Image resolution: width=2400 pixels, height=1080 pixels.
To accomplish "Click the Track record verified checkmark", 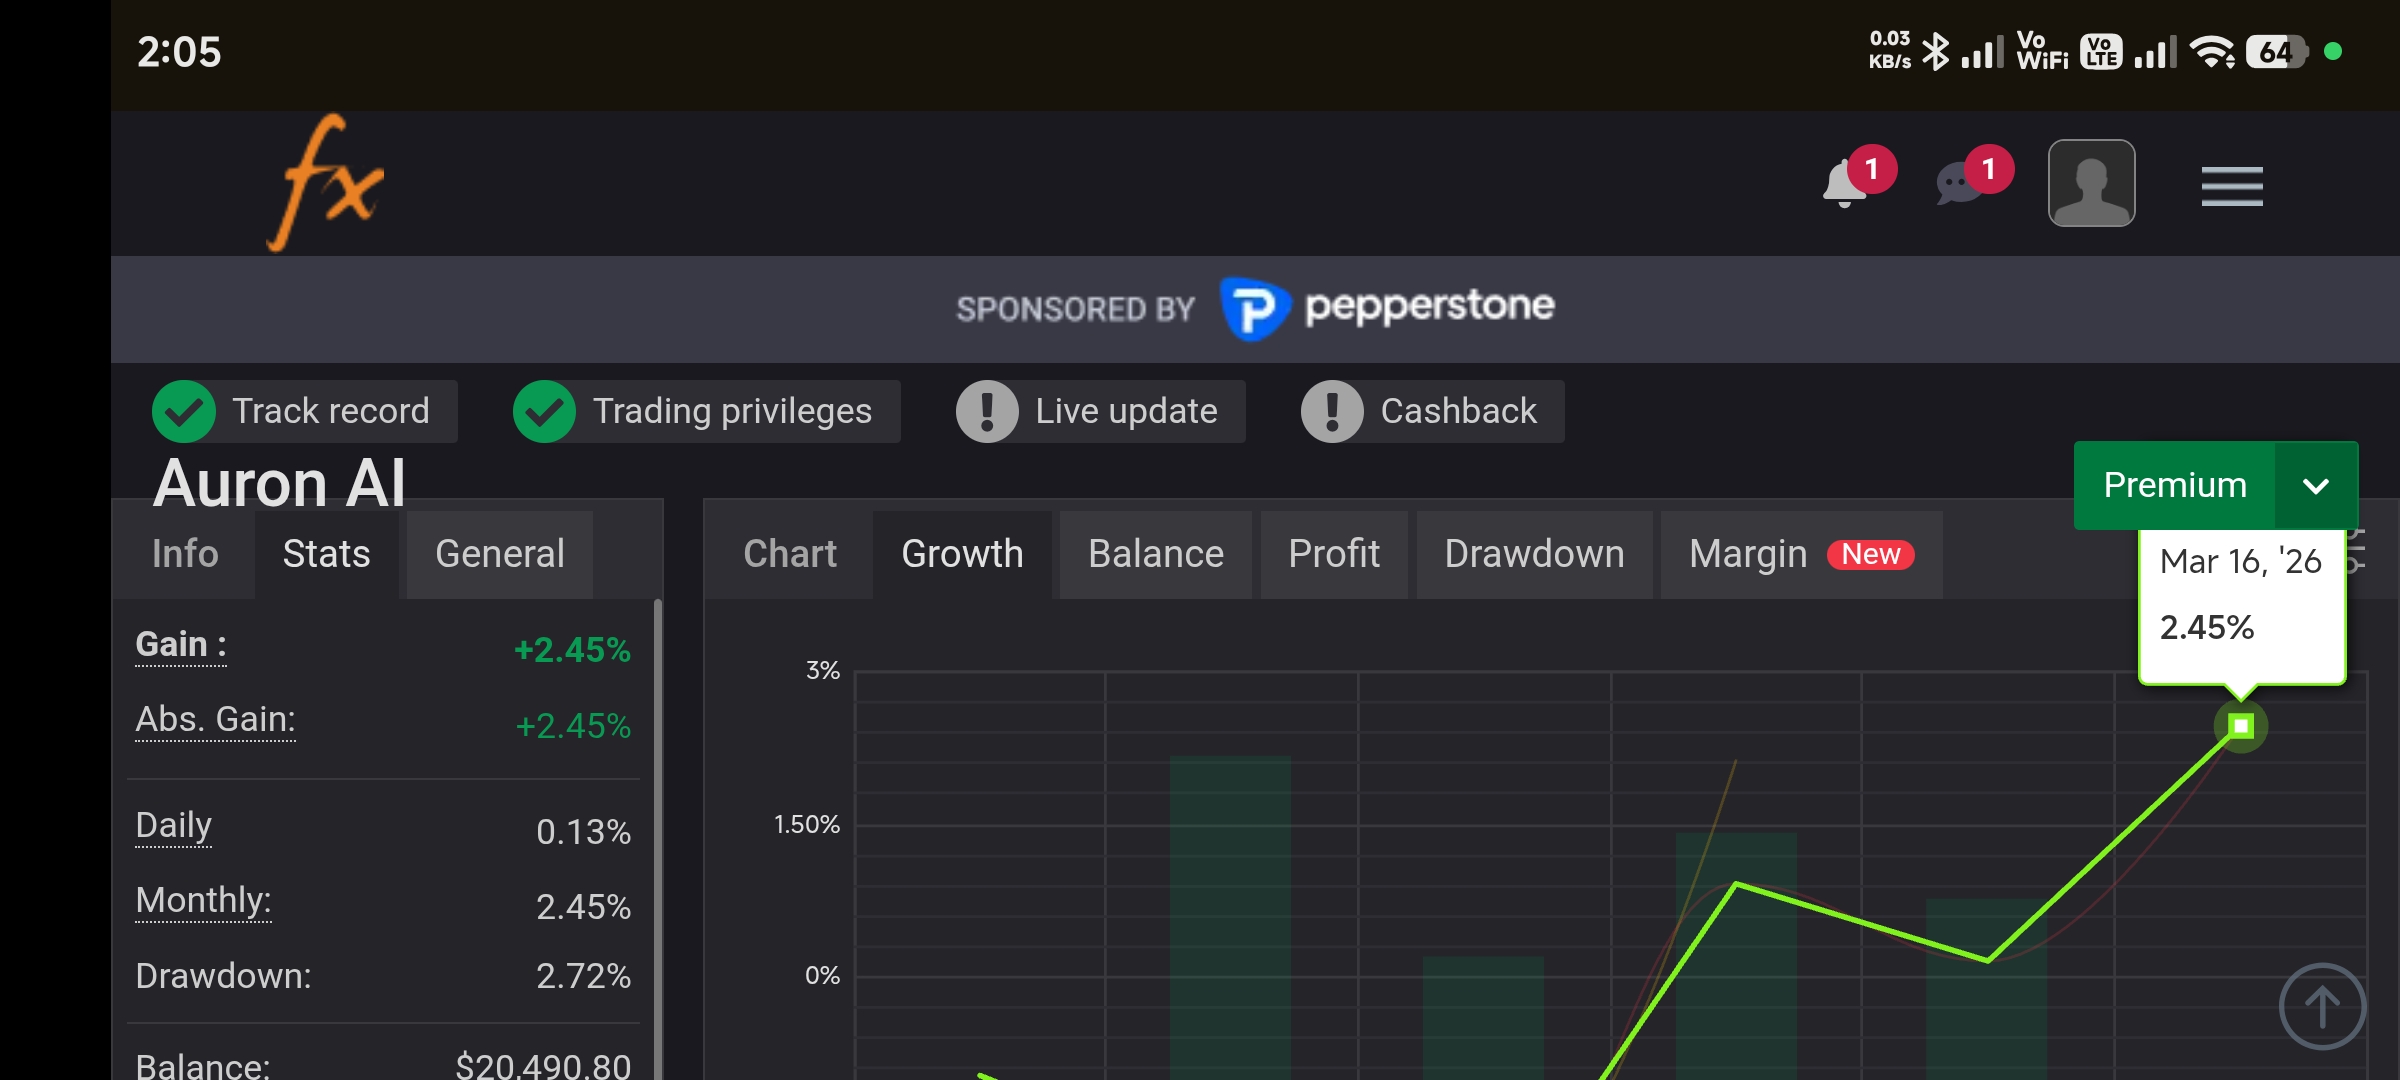I will point(184,411).
